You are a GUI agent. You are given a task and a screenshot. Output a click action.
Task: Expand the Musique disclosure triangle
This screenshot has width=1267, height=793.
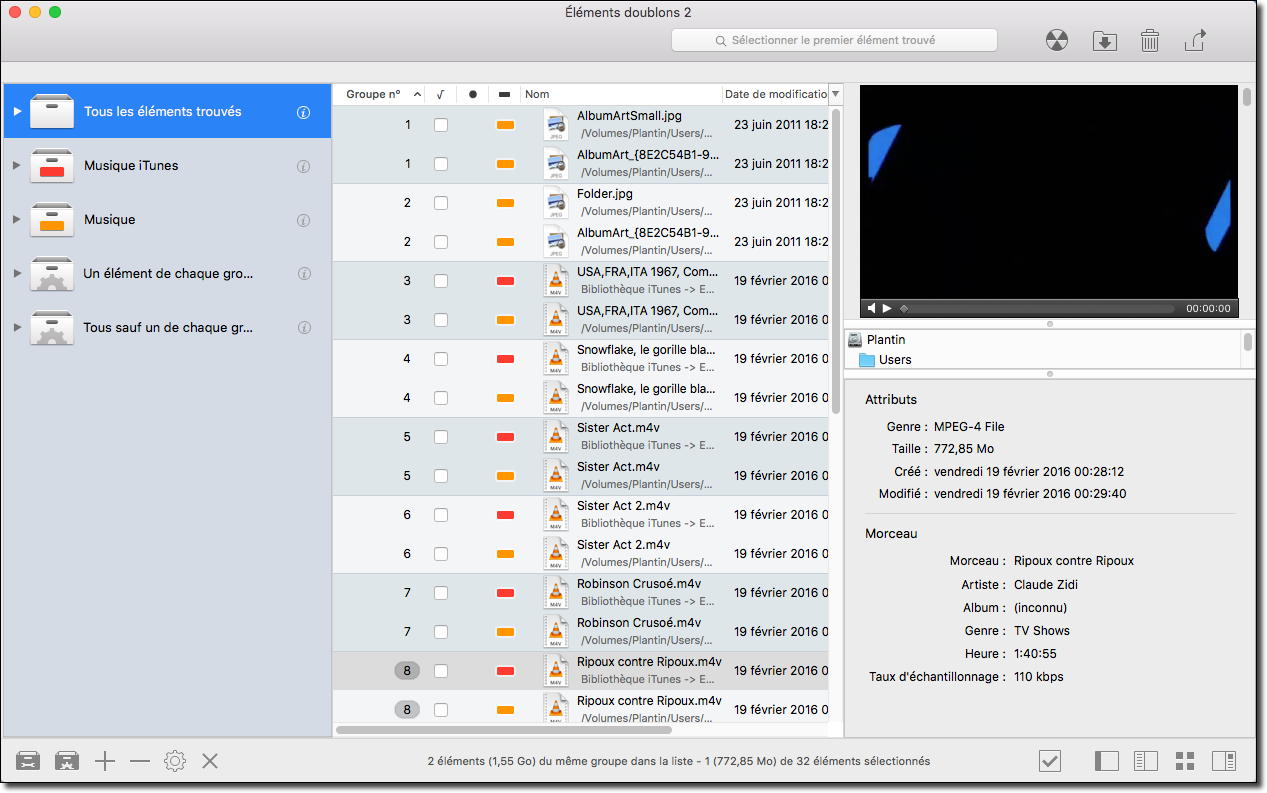tap(17, 220)
